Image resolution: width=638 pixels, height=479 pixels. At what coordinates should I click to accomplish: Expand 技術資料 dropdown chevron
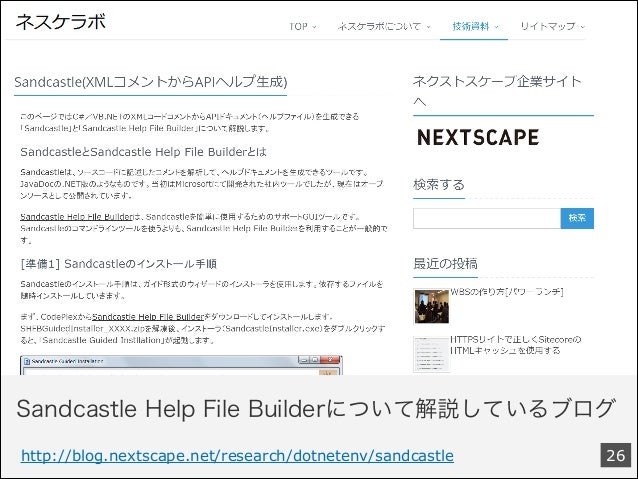[x=496, y=27]
